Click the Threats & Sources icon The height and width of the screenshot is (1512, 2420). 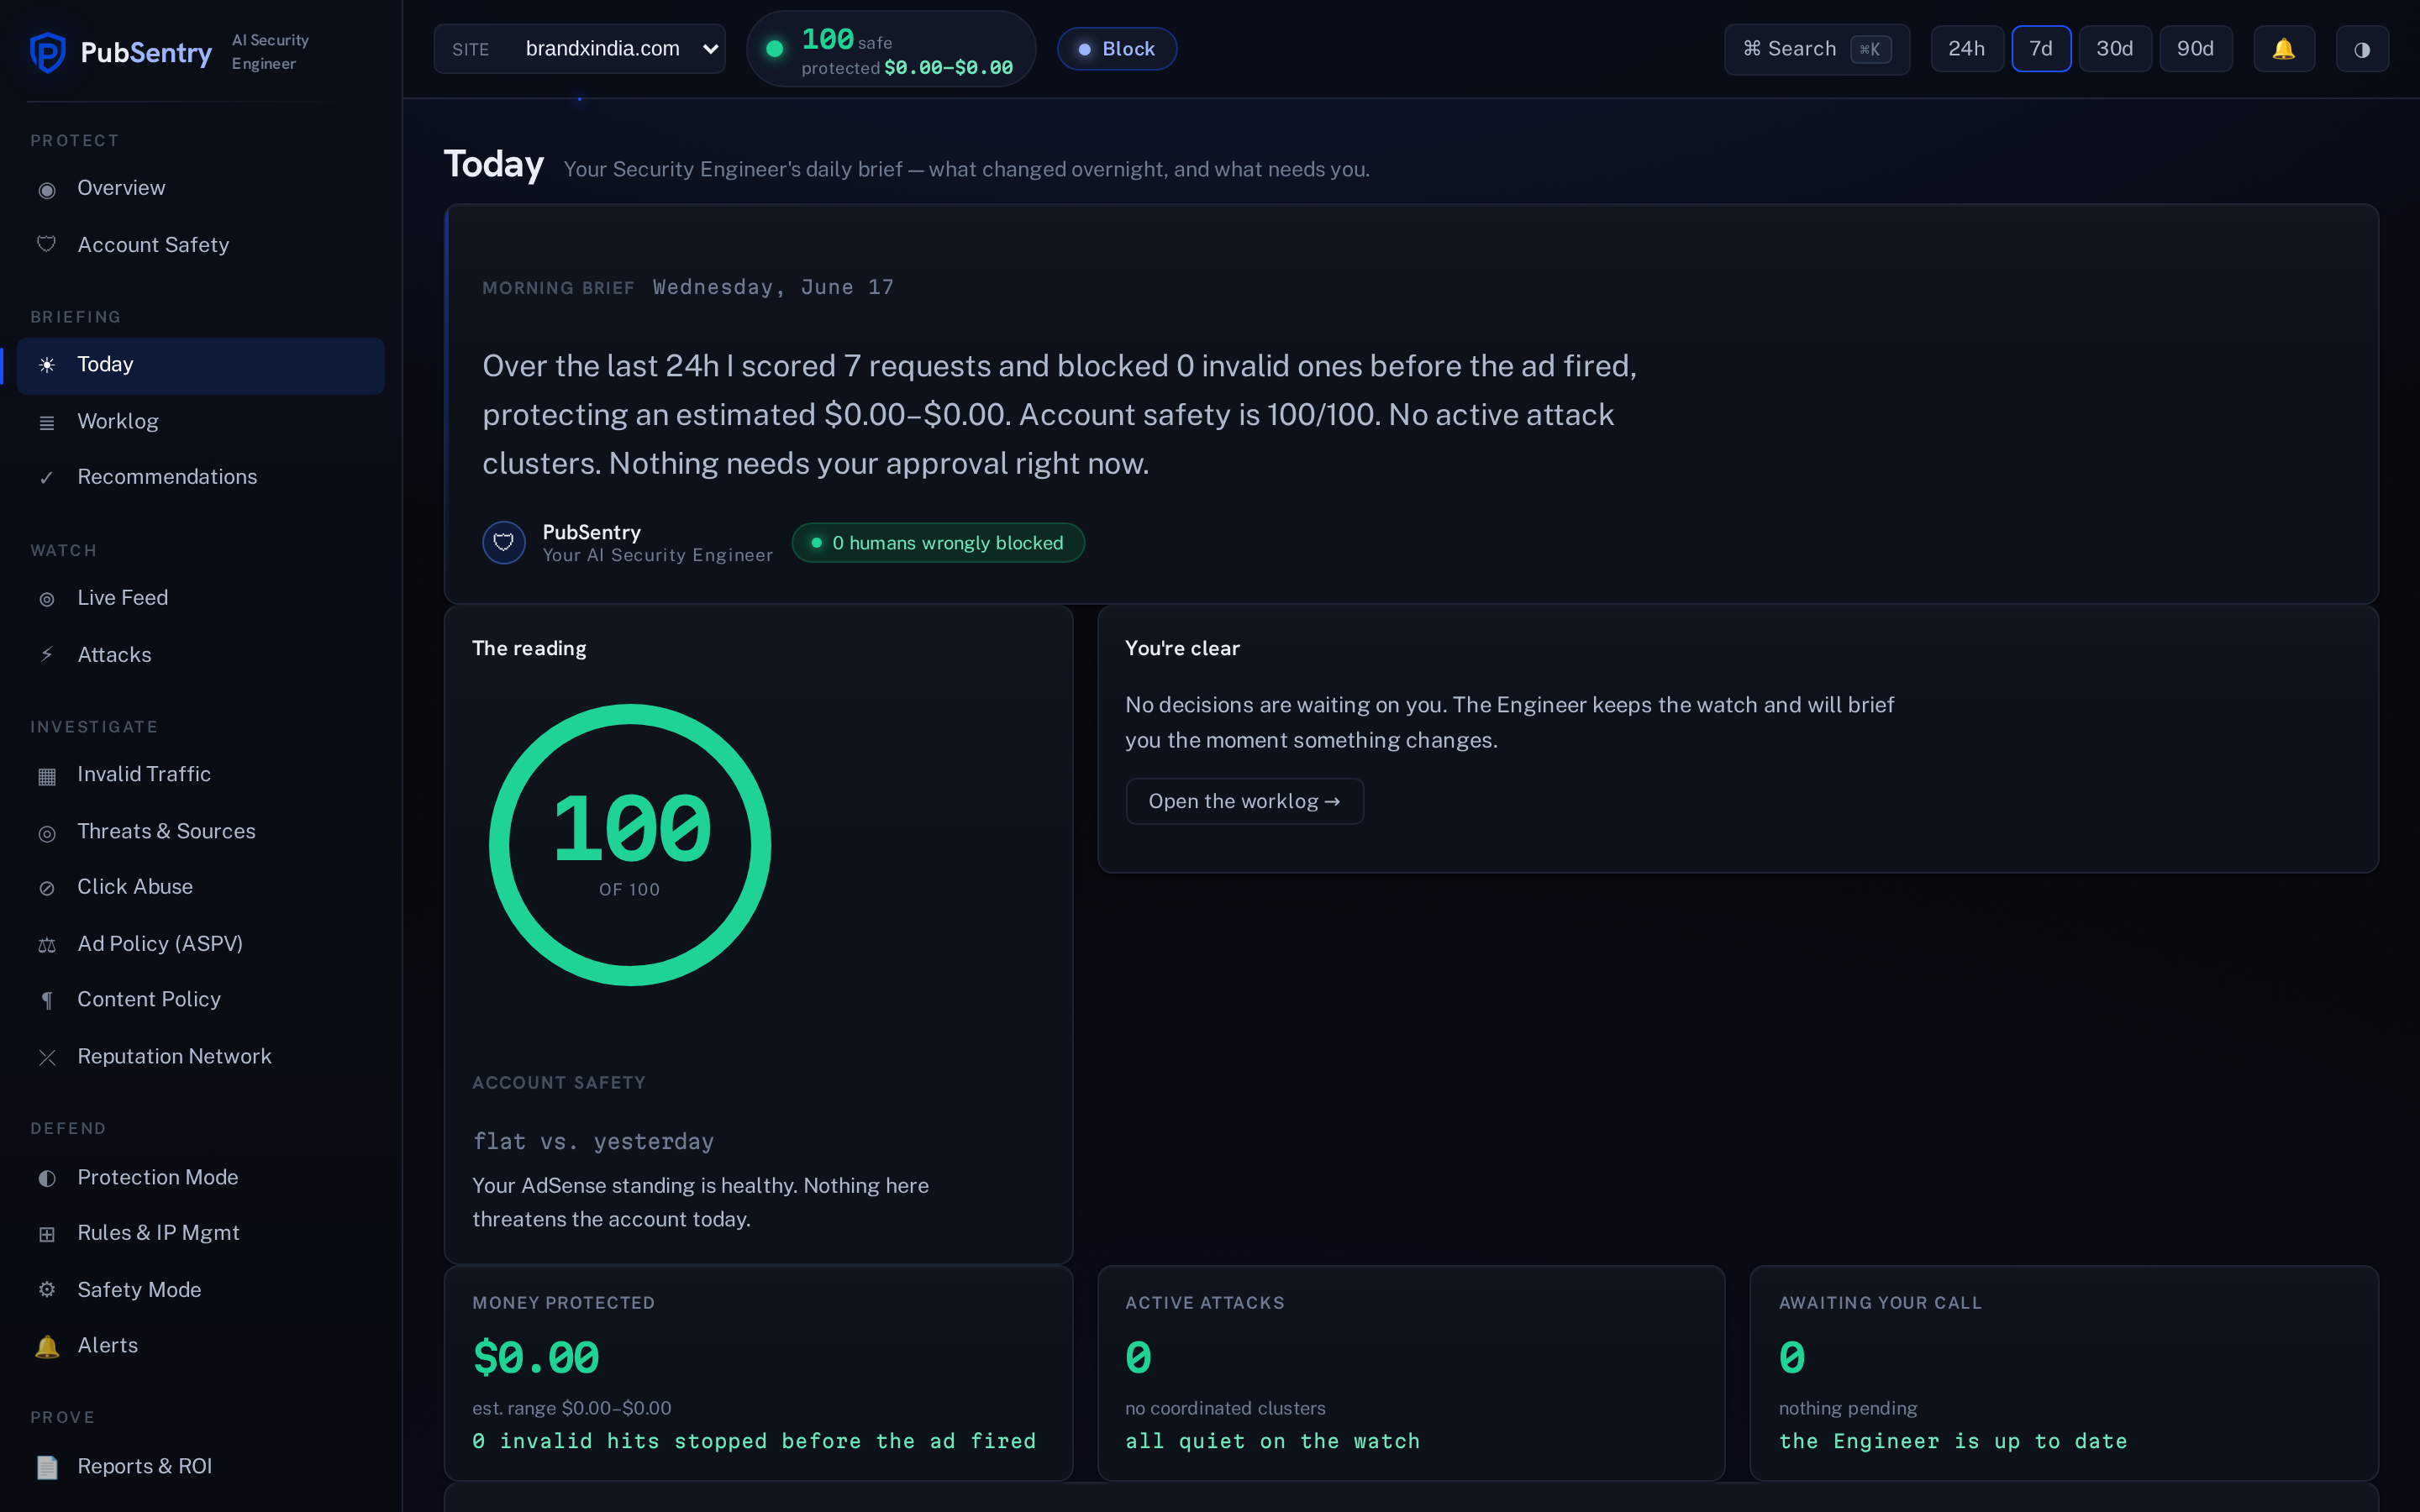pos(47,832)
